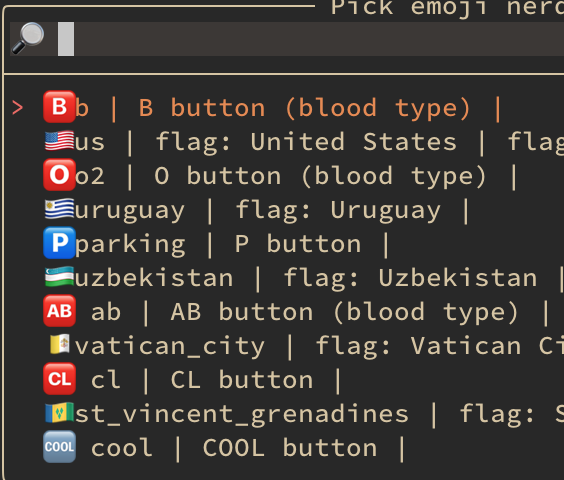Pick the blue P parking emoji icon
564x480 pixels.
pos(59,243)
